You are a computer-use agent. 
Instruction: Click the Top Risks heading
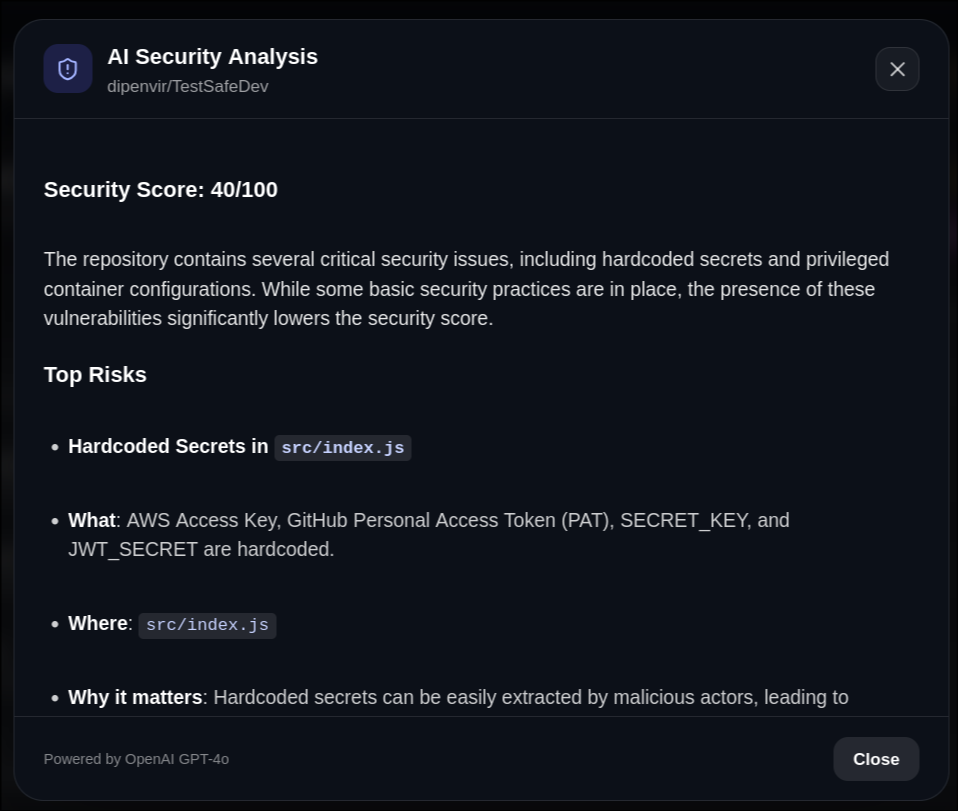click(95, 375)
